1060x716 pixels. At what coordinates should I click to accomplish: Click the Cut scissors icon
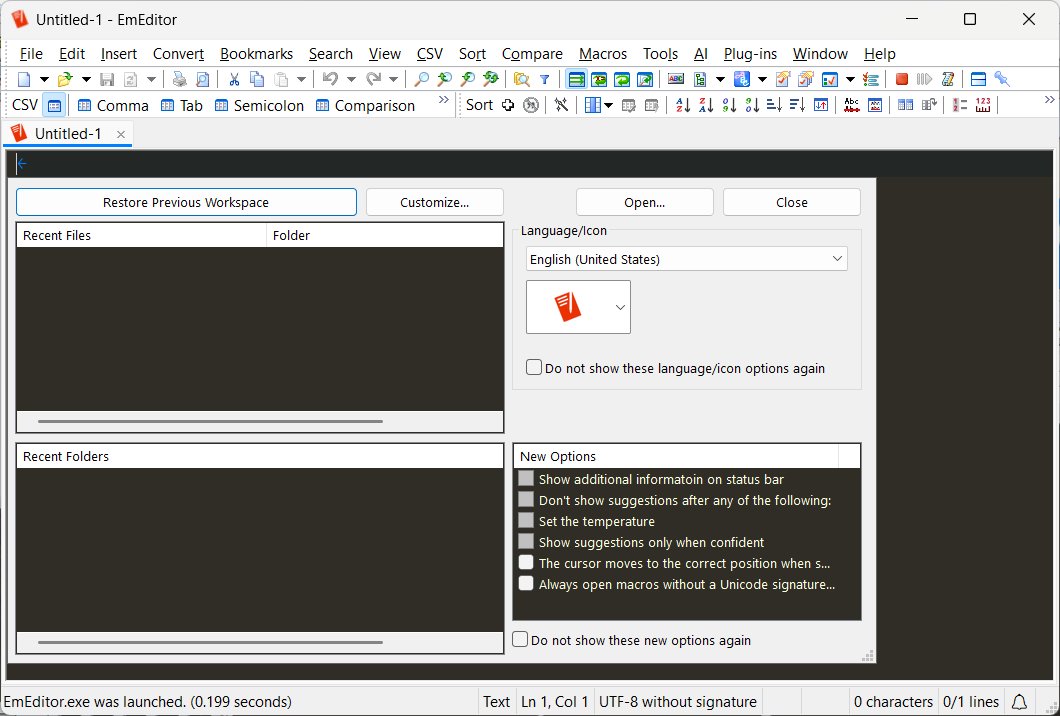[x=234, y=79]
